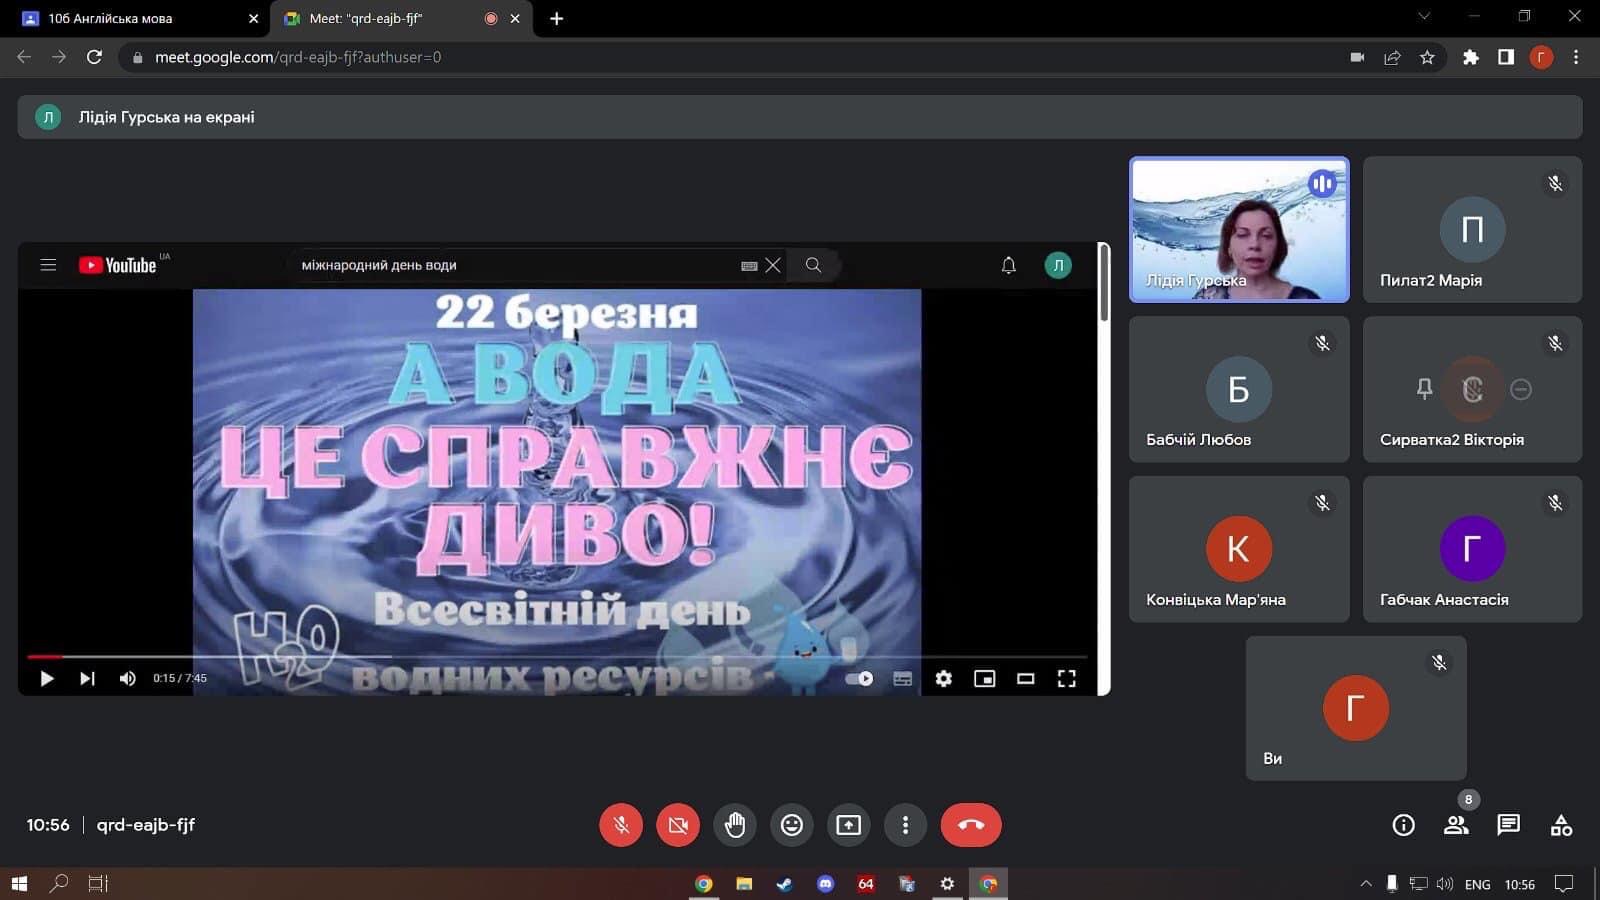Open Chrome profile avatar

[x=1541, y=57]
